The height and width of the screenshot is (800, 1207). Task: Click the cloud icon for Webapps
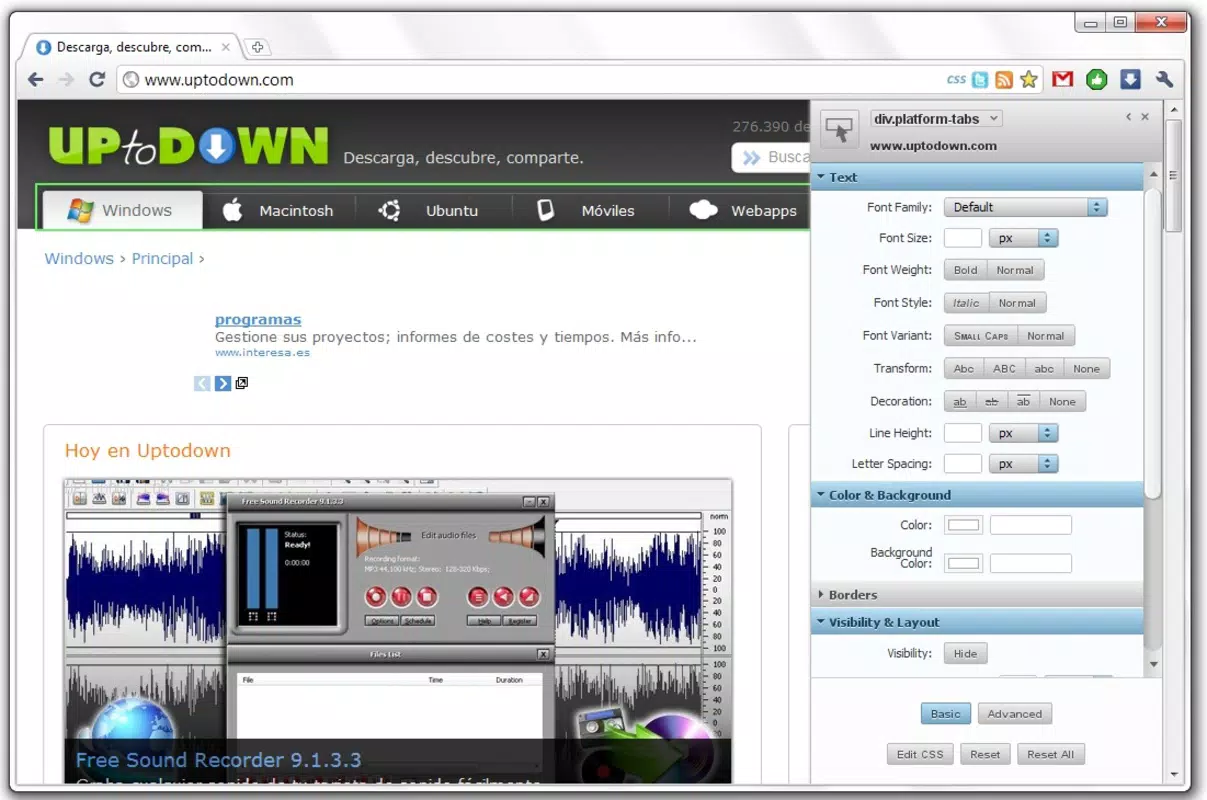coord(704,210)
